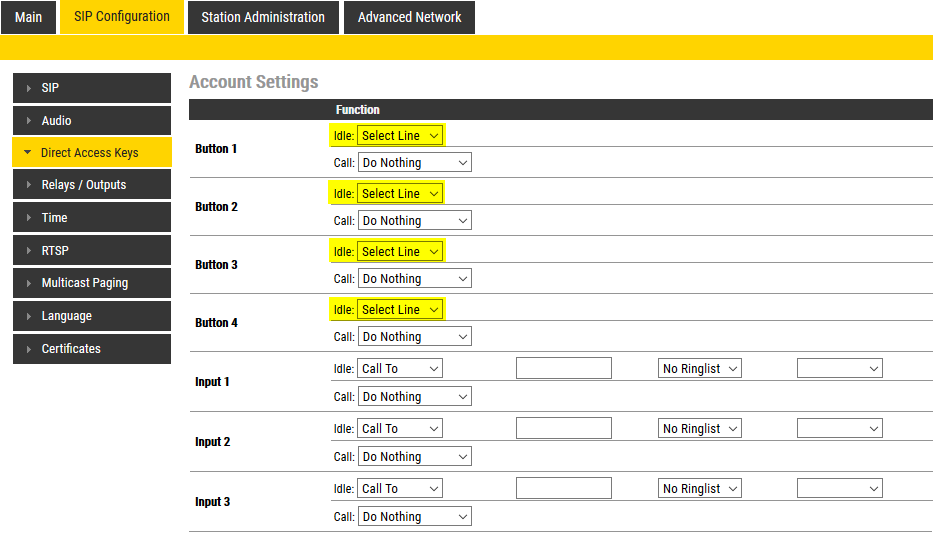Expand the Audio sidebar arrow

click(29, 121)
